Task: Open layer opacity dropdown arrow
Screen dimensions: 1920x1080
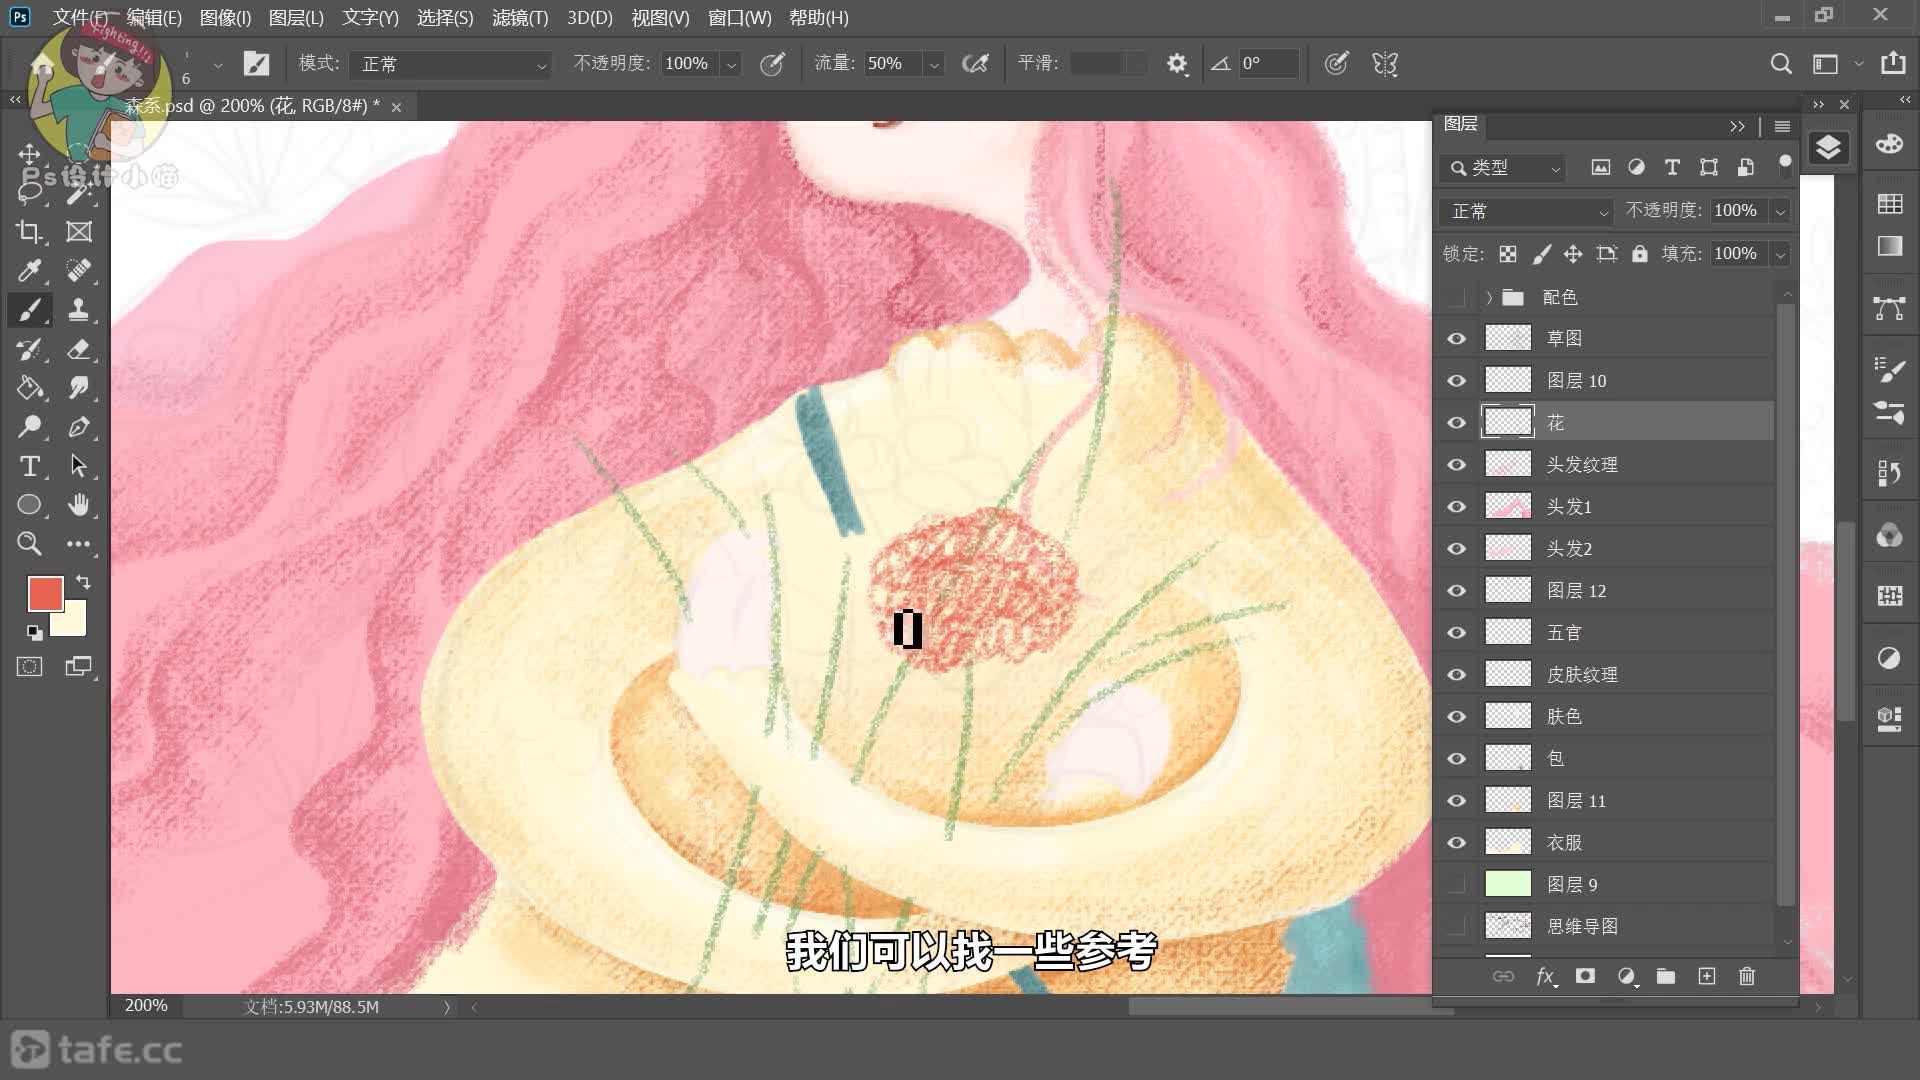Action: point(1780,211)
